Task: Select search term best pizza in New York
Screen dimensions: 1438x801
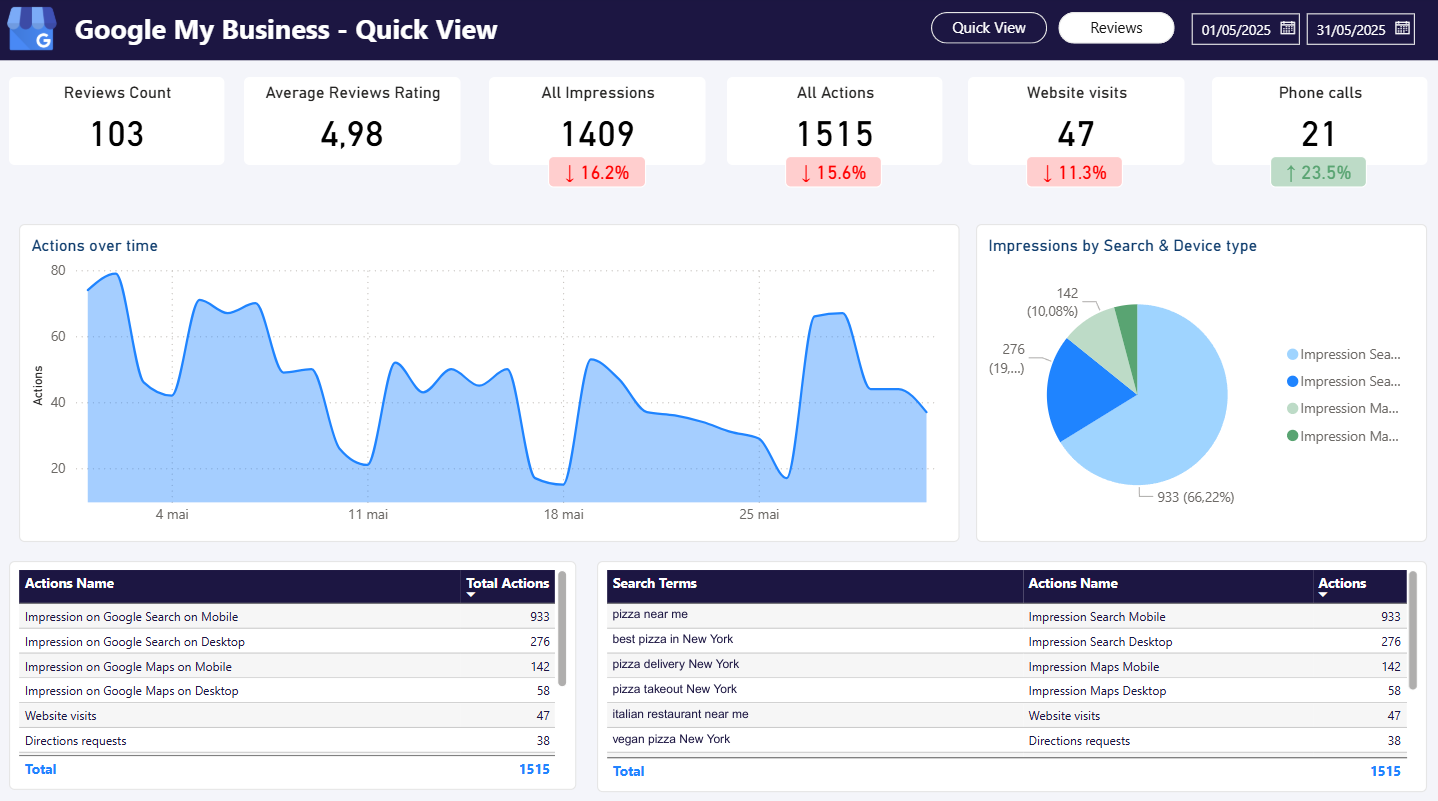Action: (672, 639)
